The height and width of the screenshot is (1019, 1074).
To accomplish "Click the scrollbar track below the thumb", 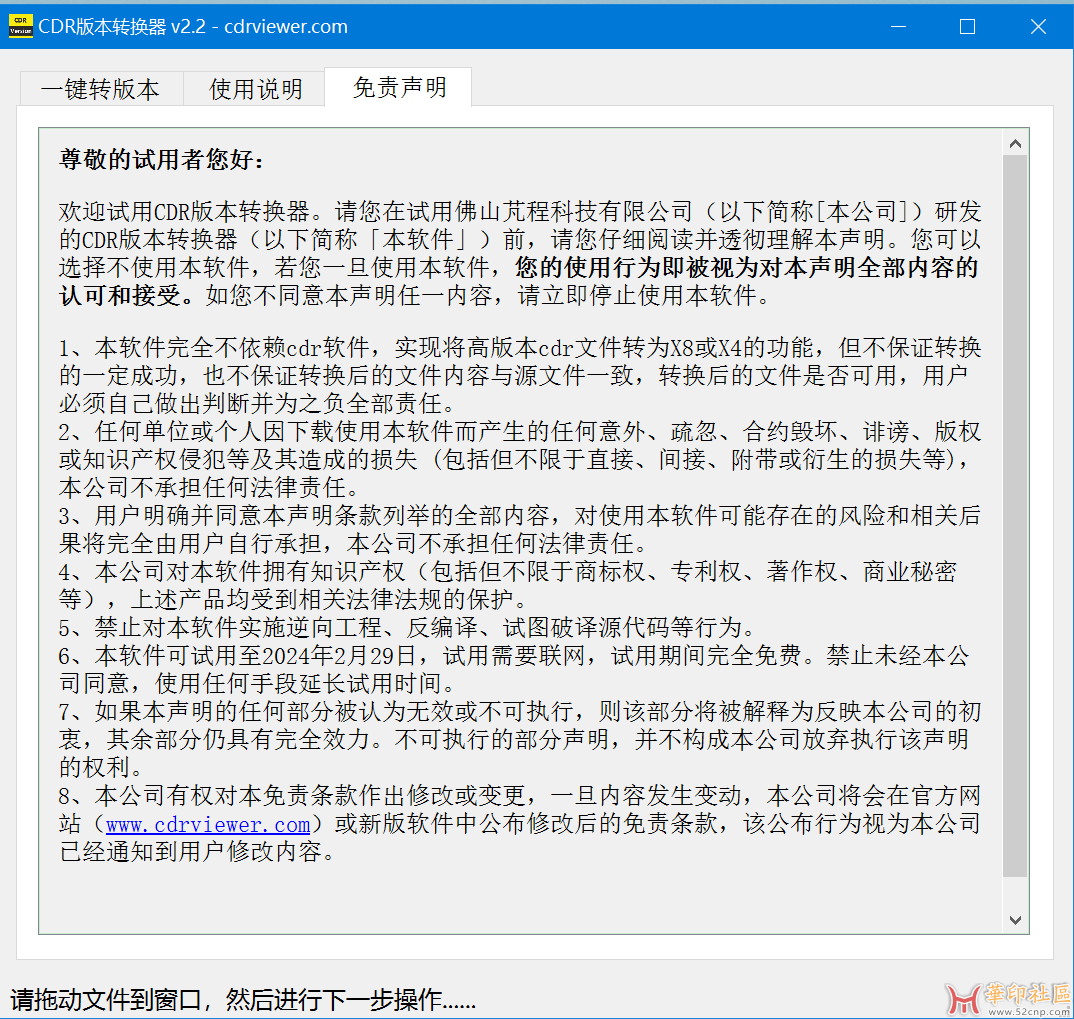I will pyautogui.click(x=1015, y=892).
